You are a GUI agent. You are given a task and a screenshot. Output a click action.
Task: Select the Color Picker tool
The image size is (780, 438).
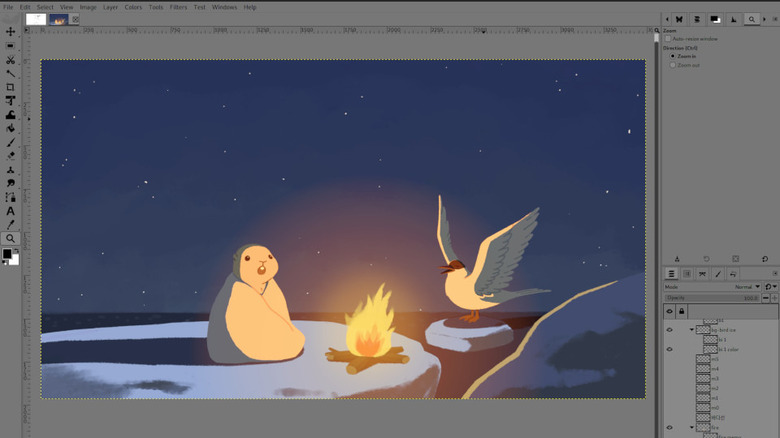pos(10,225)
